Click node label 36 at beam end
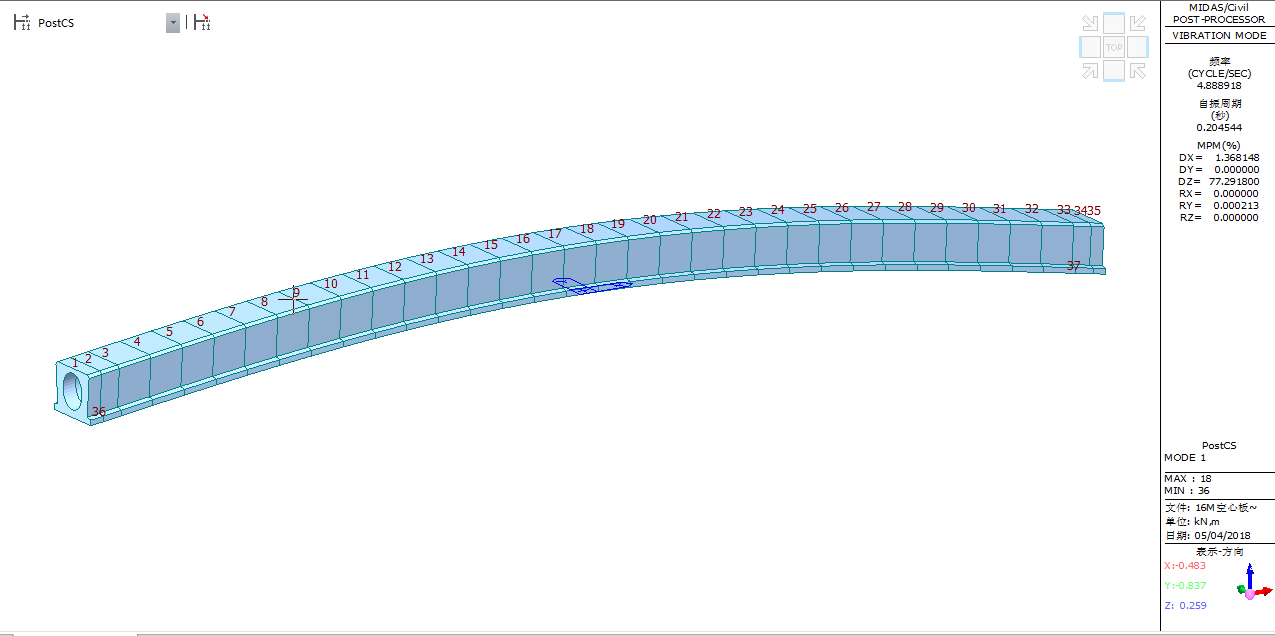This screenshot has width=1275, height=636. 98,412
